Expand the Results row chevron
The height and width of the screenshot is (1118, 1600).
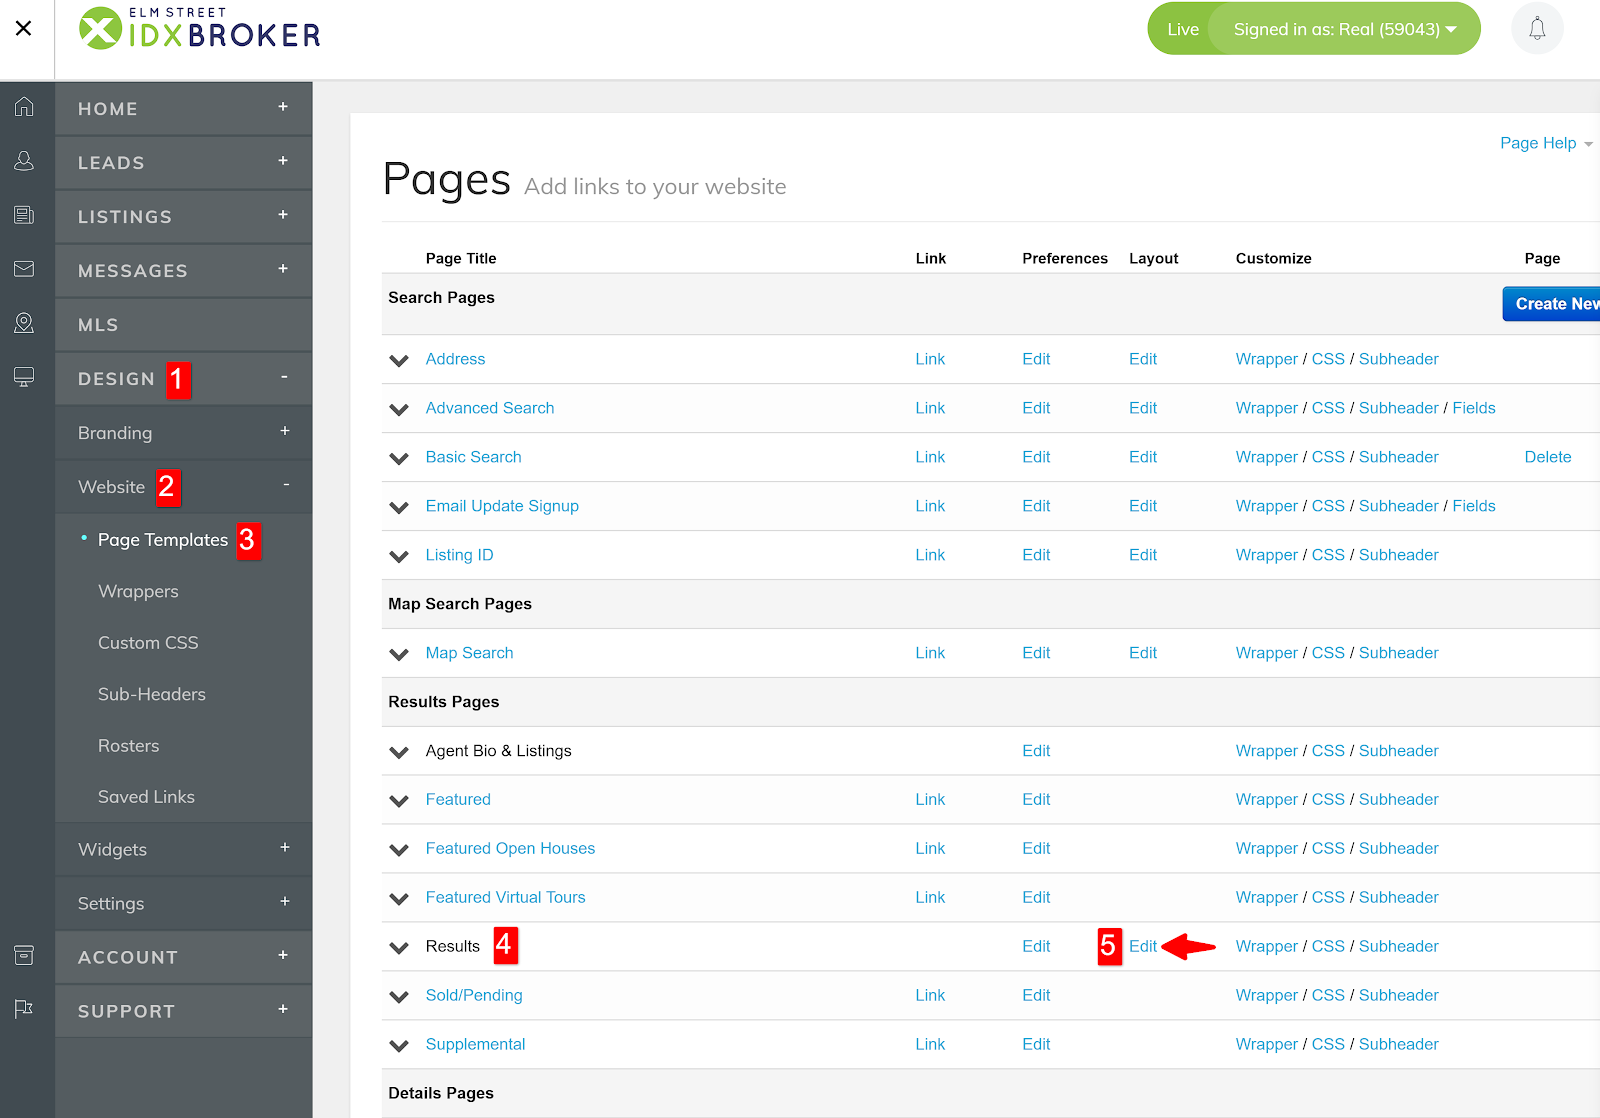pyautogui.click(x=399, y=947)
